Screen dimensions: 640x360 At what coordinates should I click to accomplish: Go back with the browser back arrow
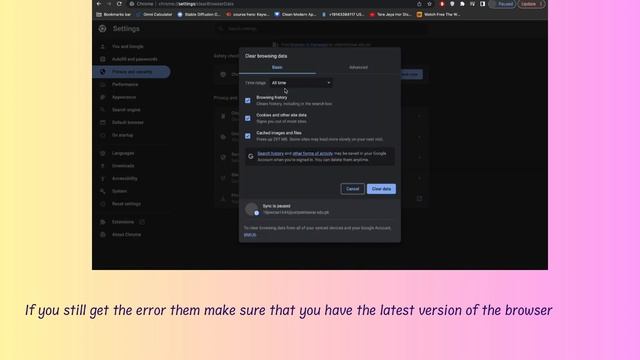(x=99, y=4)
